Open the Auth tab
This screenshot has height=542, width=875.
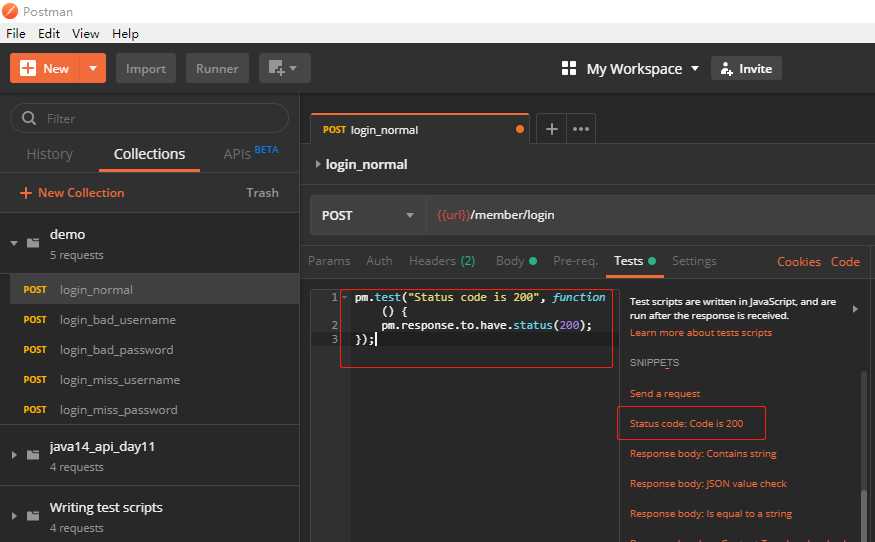coord(379,261)
